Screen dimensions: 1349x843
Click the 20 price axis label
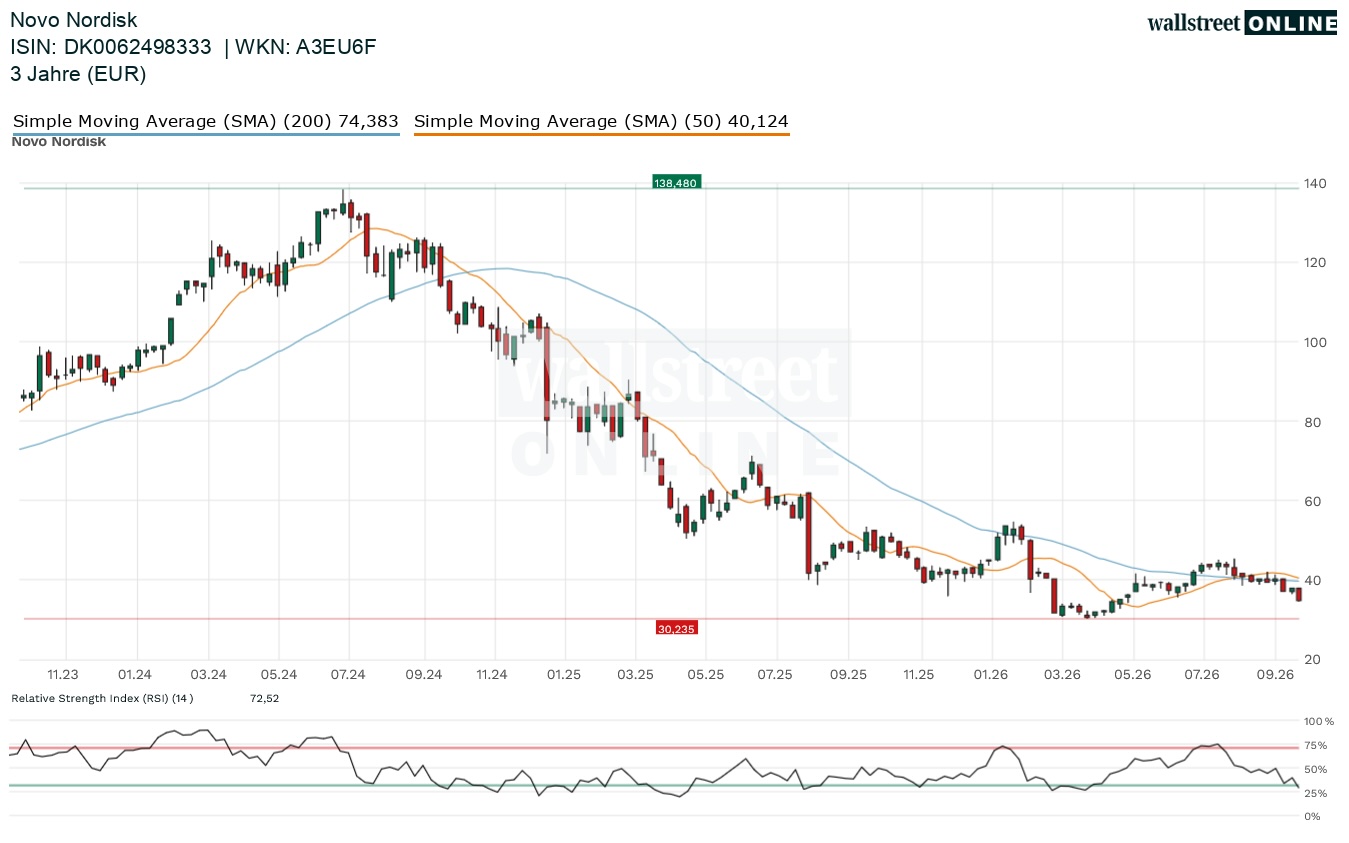pos(1311,660)
